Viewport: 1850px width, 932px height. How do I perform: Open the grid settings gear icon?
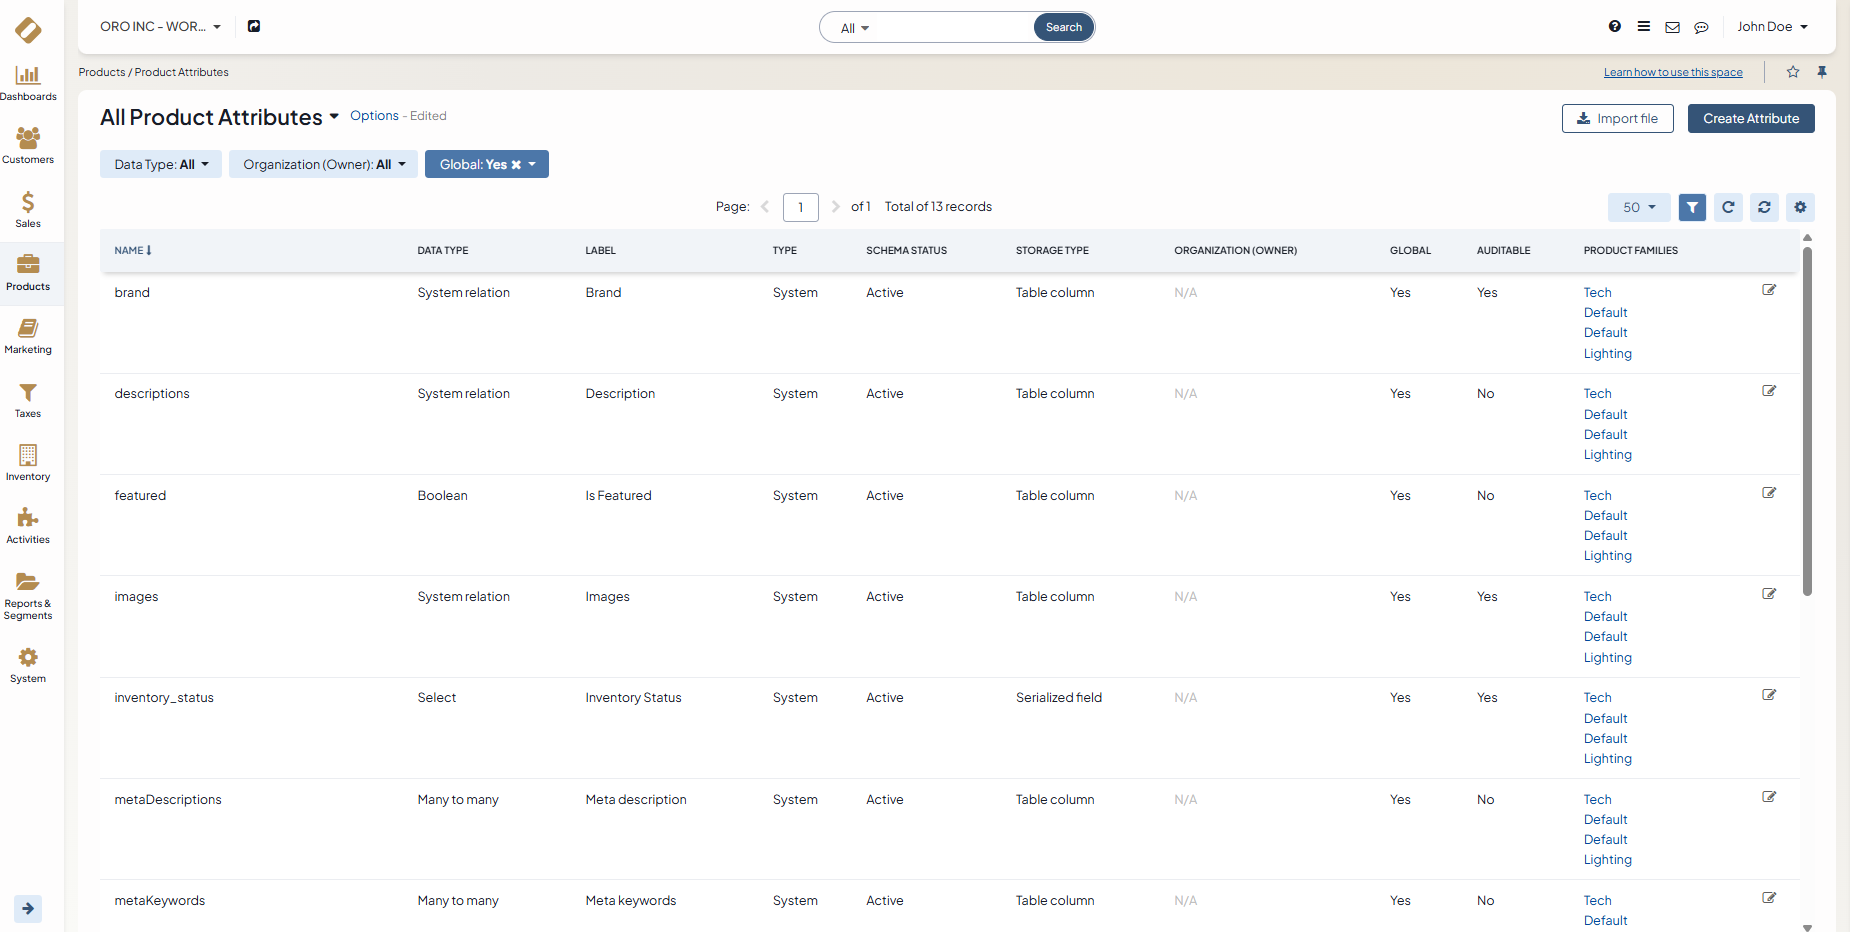click(x=1800, y=207)
